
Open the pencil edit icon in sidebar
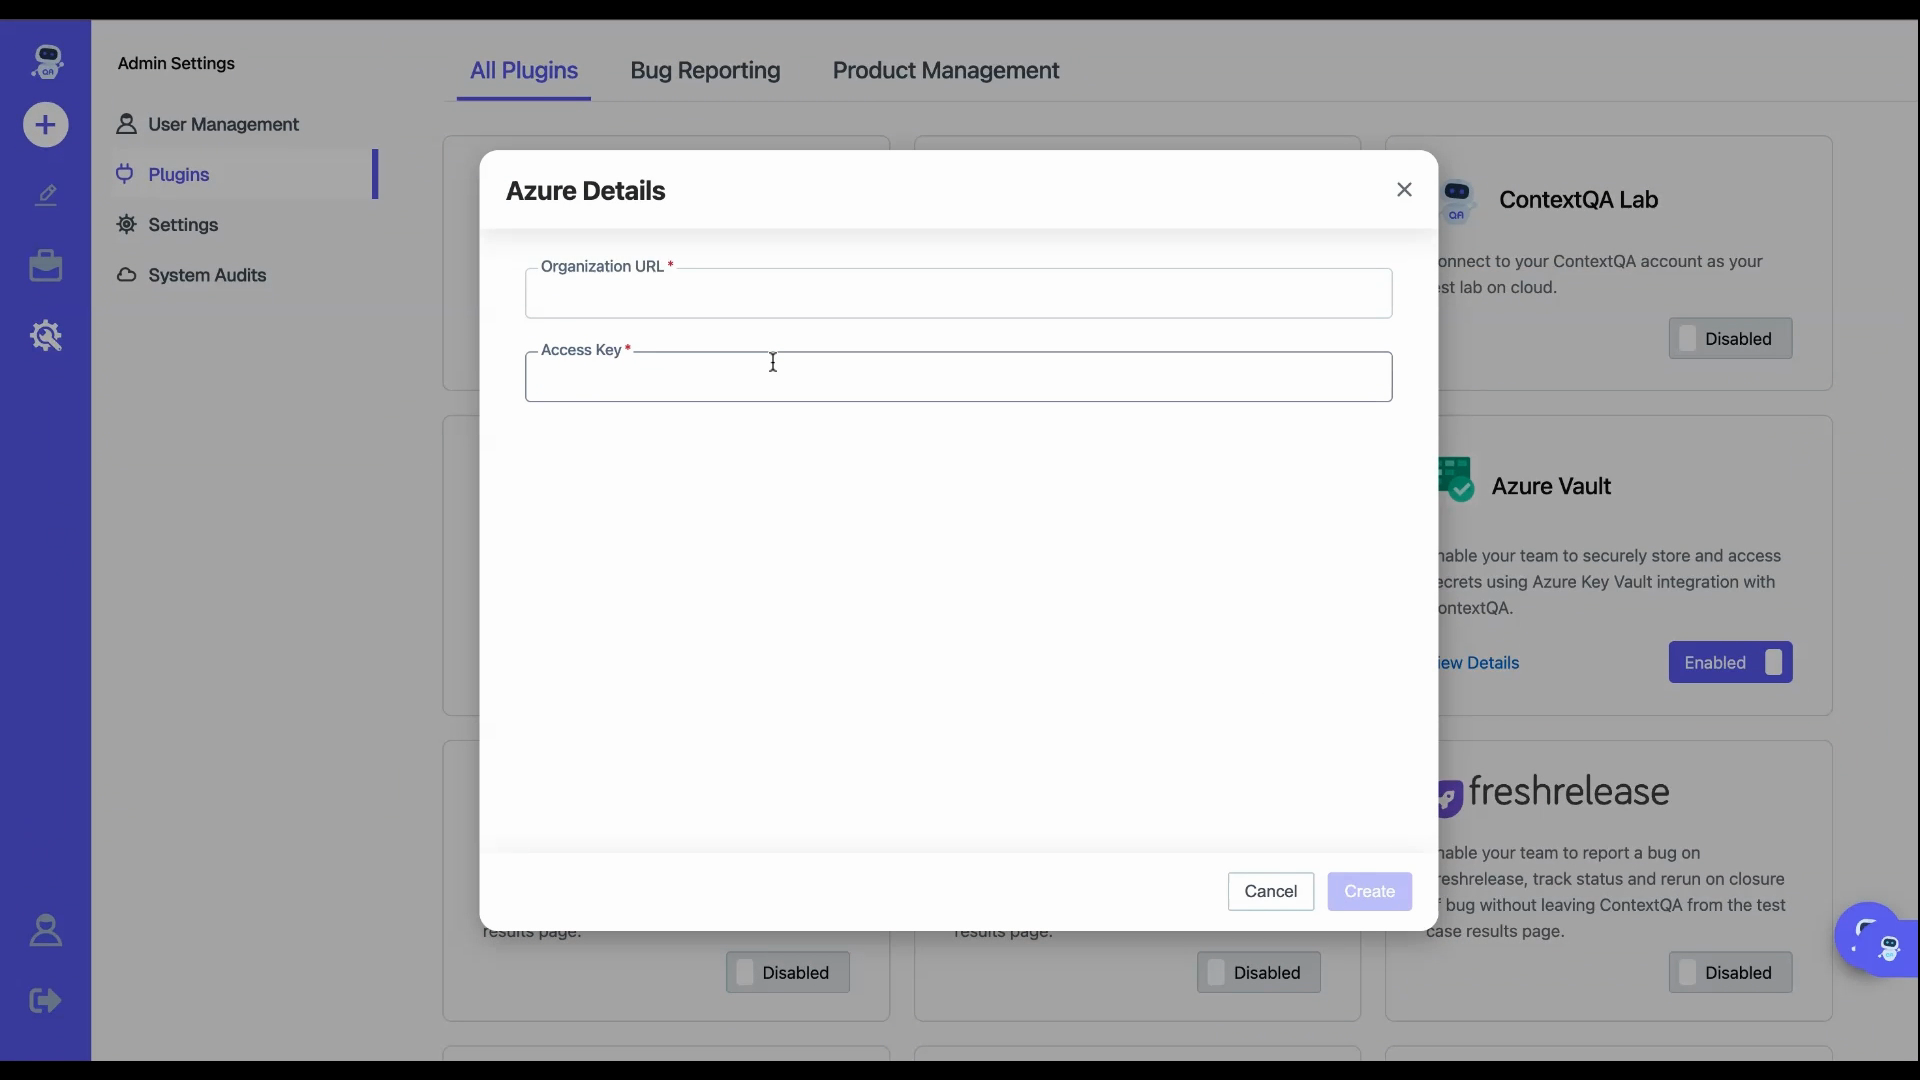[x=46, y=195]
